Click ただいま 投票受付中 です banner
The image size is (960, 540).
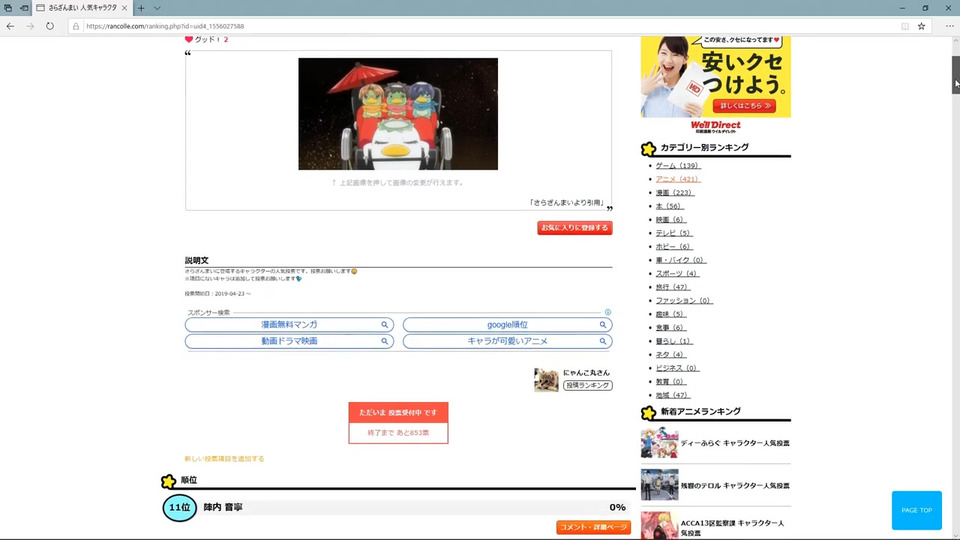398,413
